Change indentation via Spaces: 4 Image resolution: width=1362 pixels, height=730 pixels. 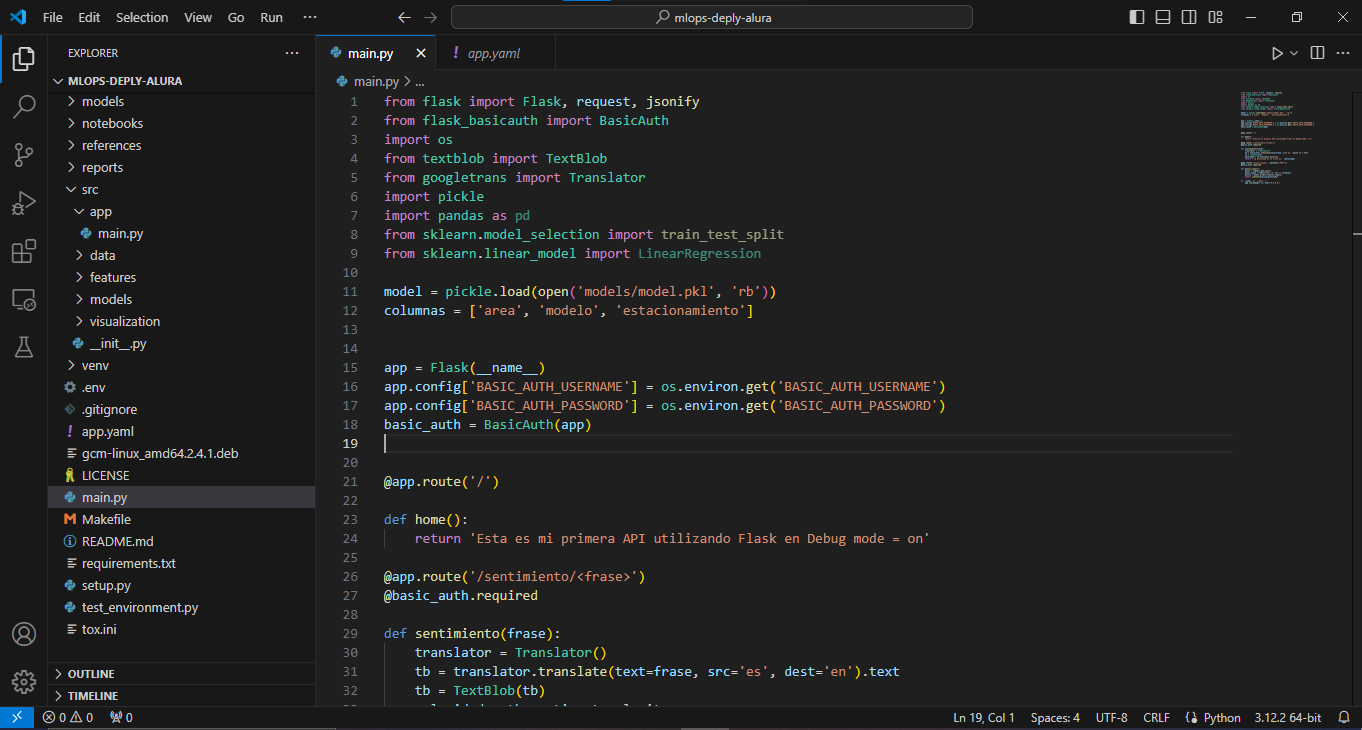pyautogui.click(x=1055, y=717)
